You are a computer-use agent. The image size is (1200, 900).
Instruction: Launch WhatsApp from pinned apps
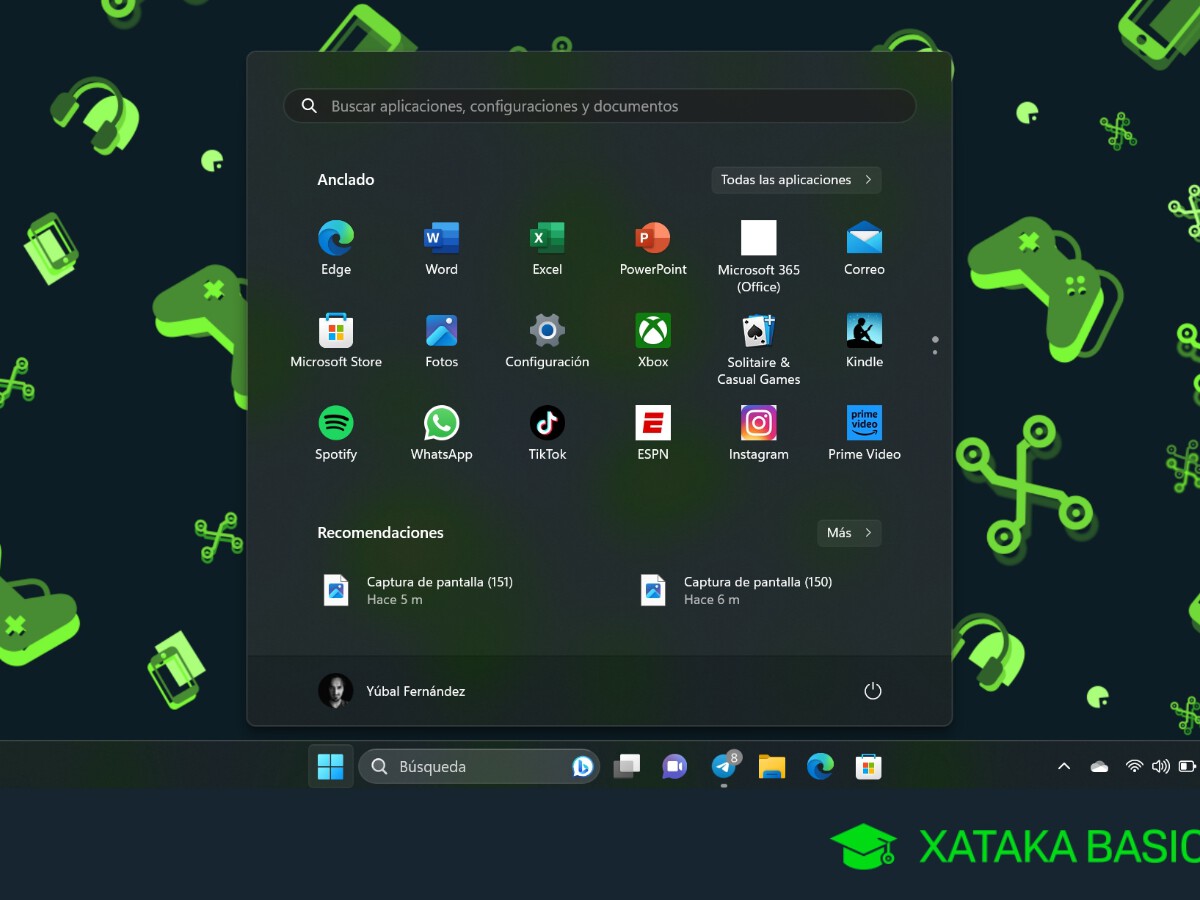pos(441,424)
